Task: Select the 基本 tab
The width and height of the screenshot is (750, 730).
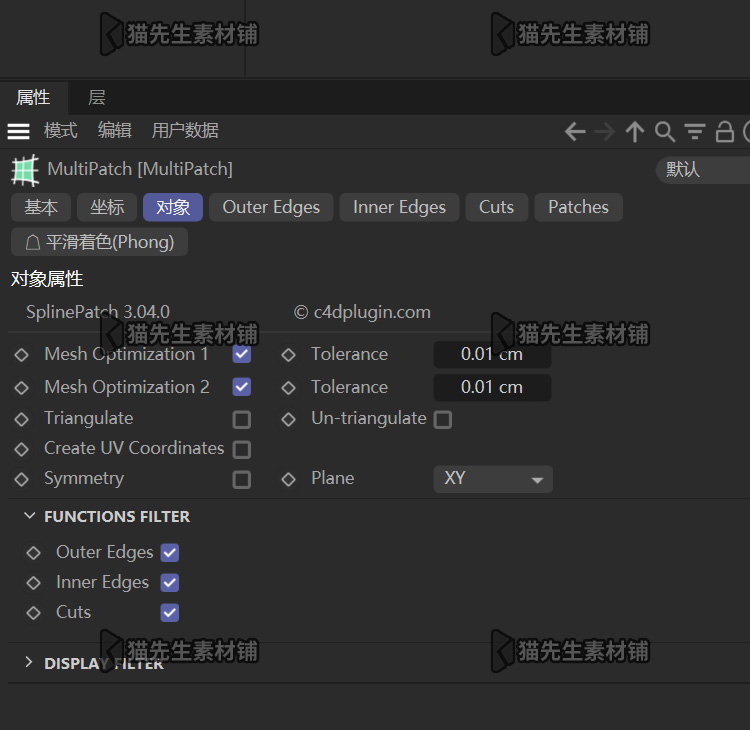Action: (41, 207)
